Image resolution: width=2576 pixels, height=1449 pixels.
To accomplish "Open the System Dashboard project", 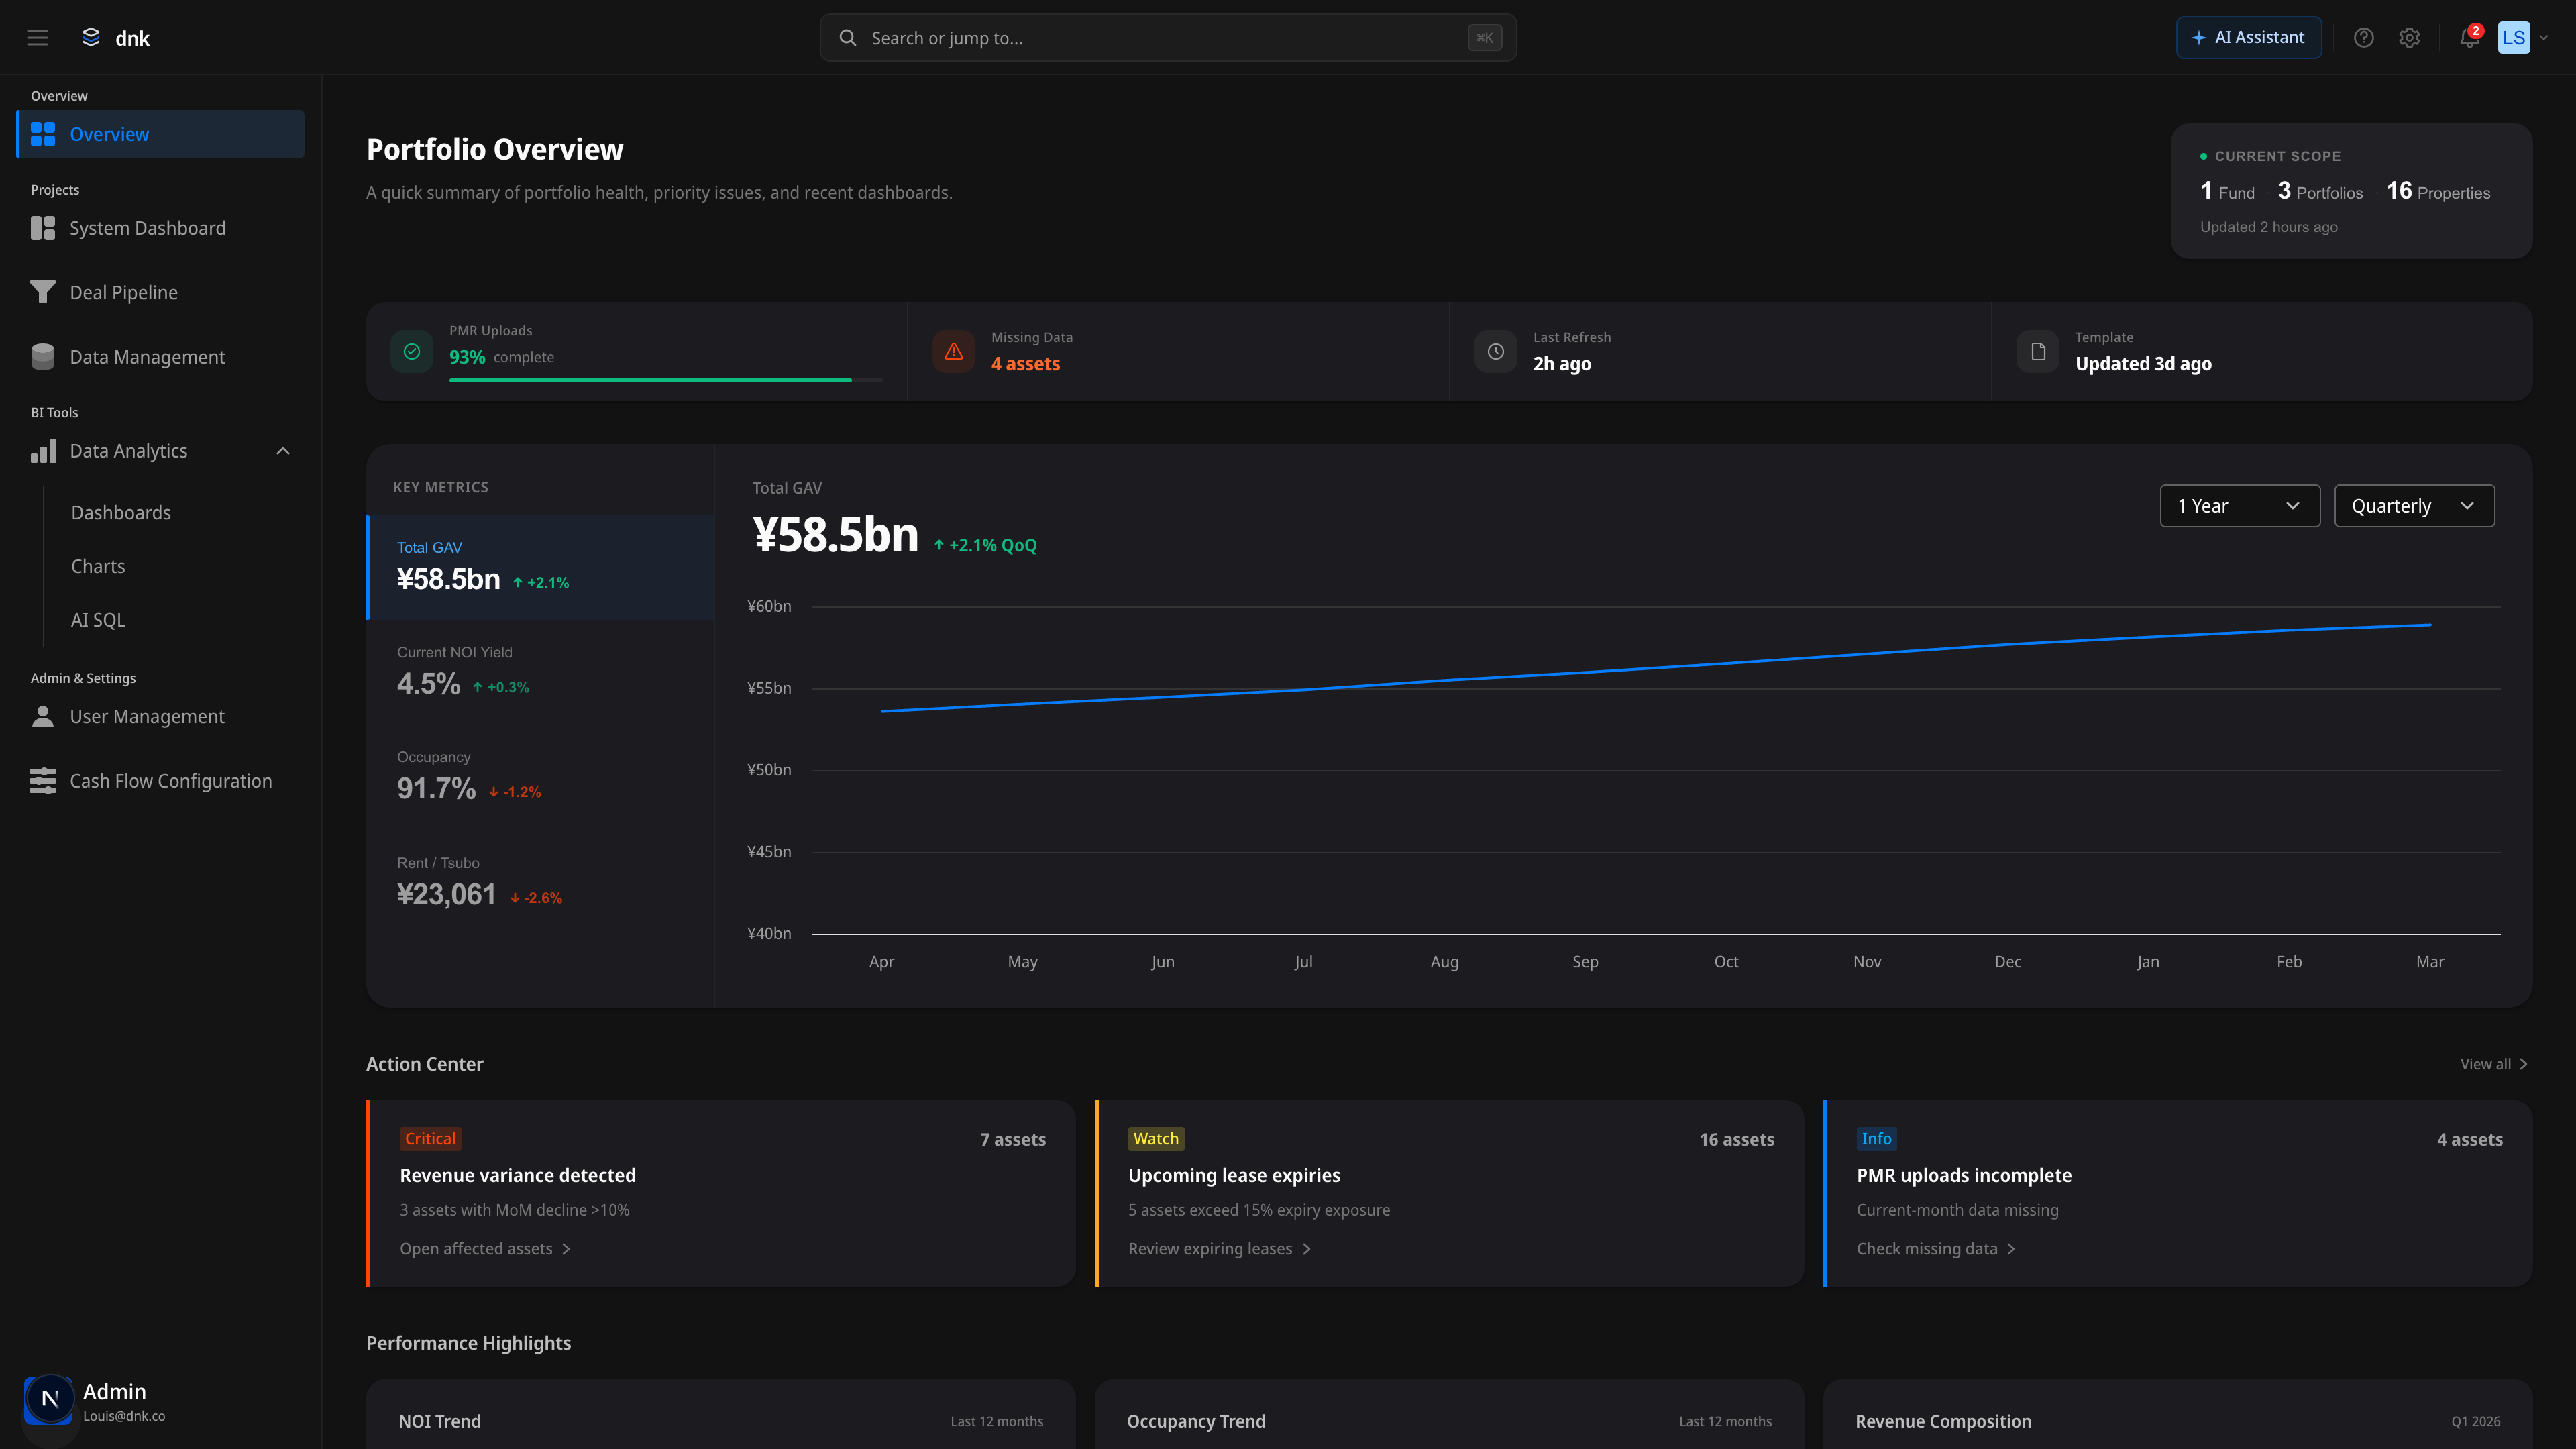I will point(147,228).
